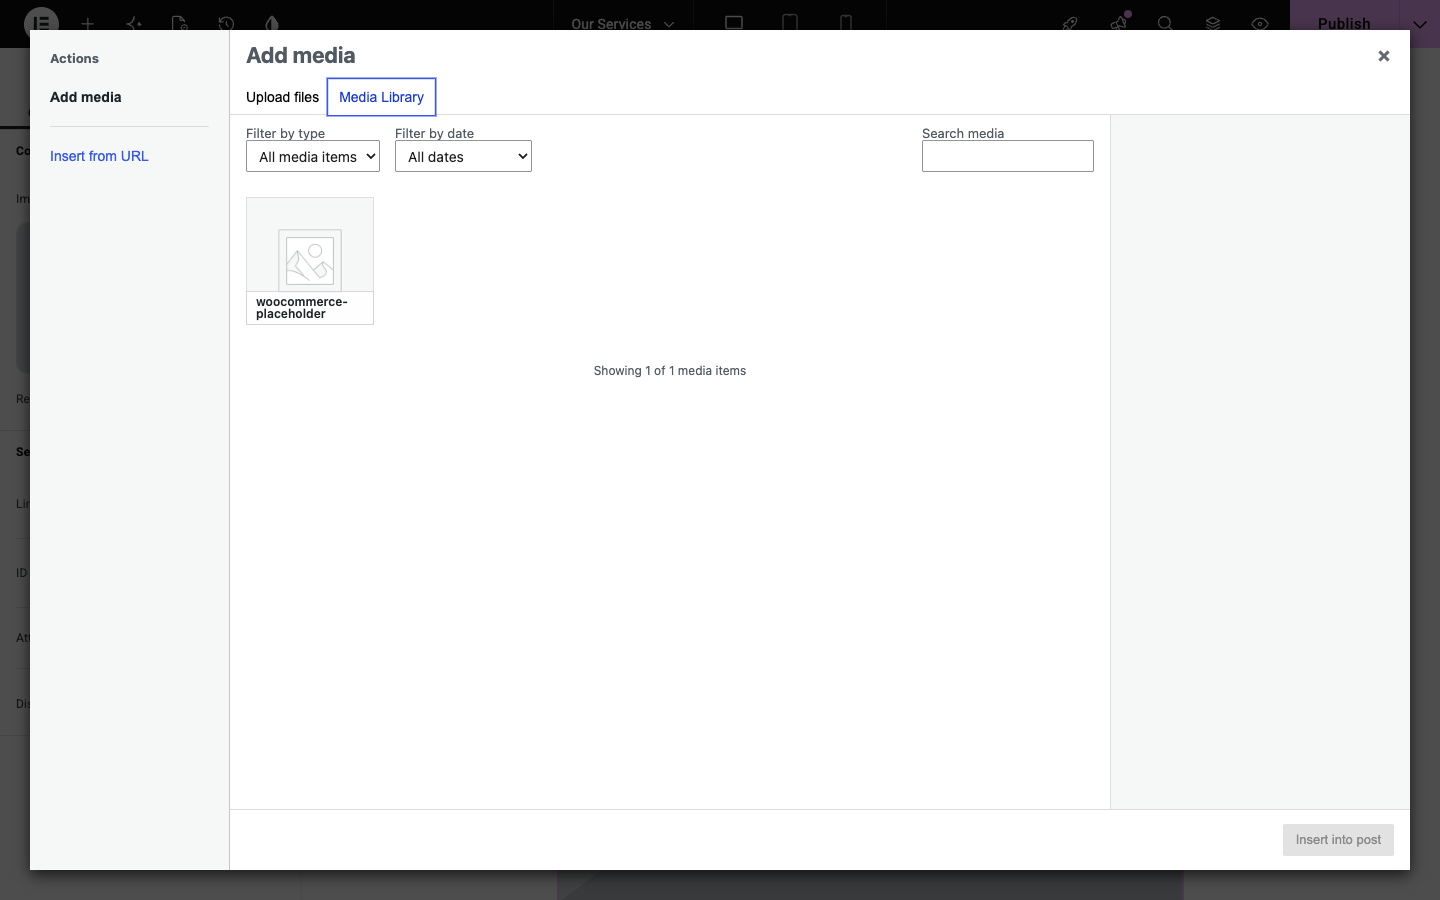
Task: Switch to tablet device view icon
Action: pos(790,22)
